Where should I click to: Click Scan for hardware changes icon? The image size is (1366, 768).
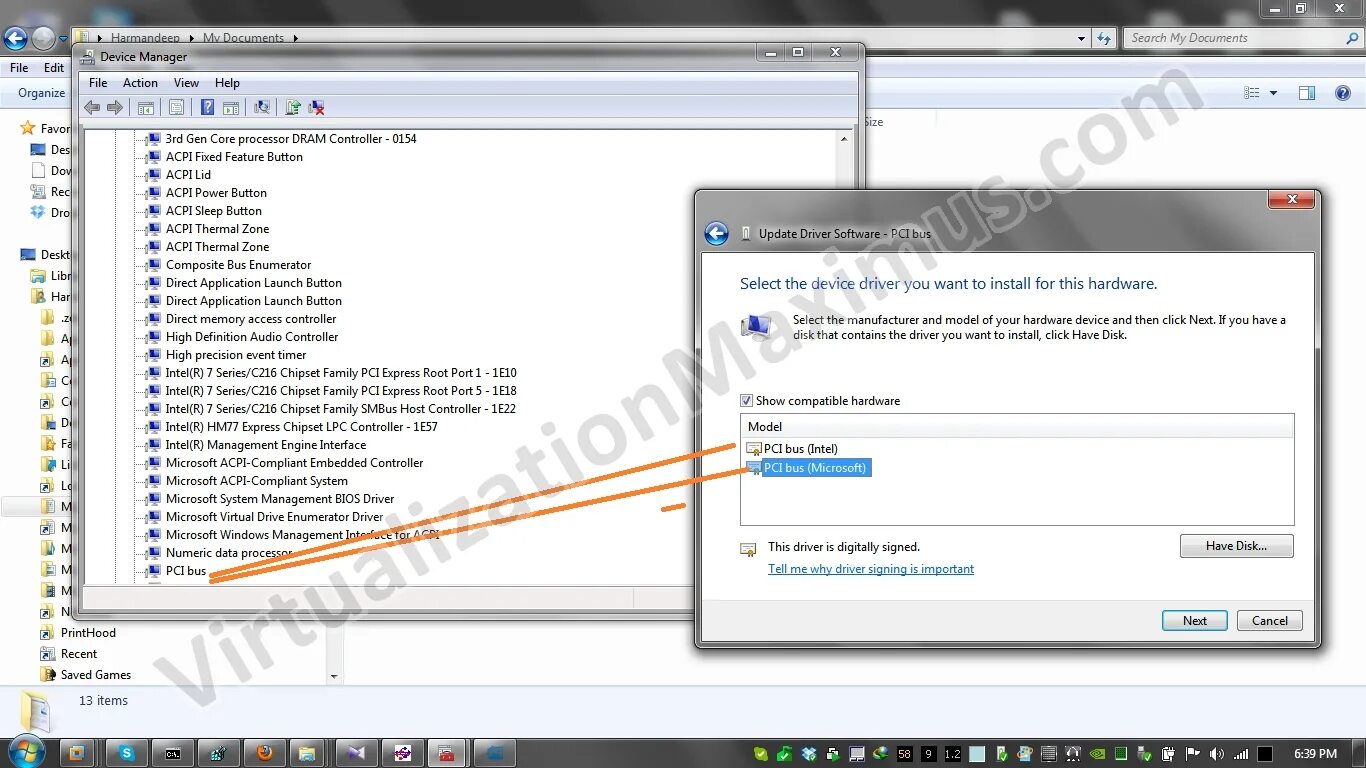coord(262,108)
